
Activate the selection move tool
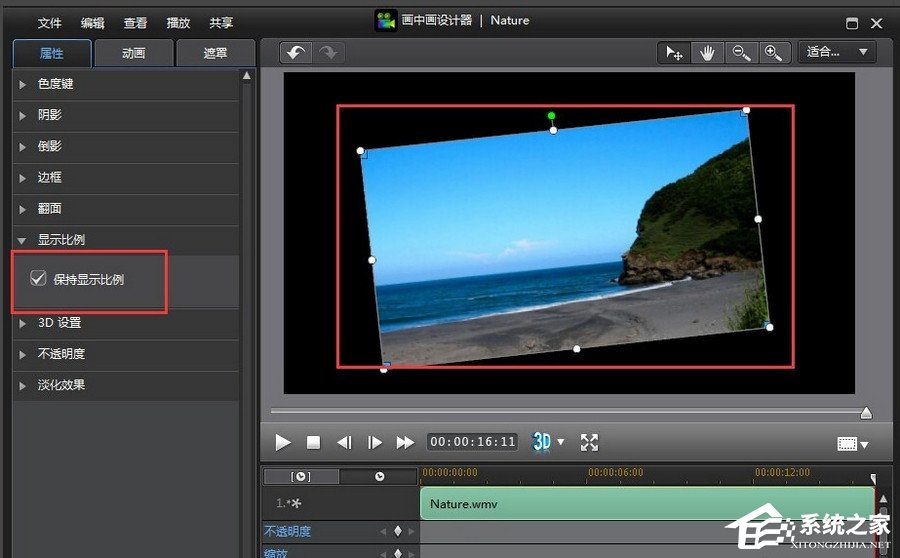(675, 53)
